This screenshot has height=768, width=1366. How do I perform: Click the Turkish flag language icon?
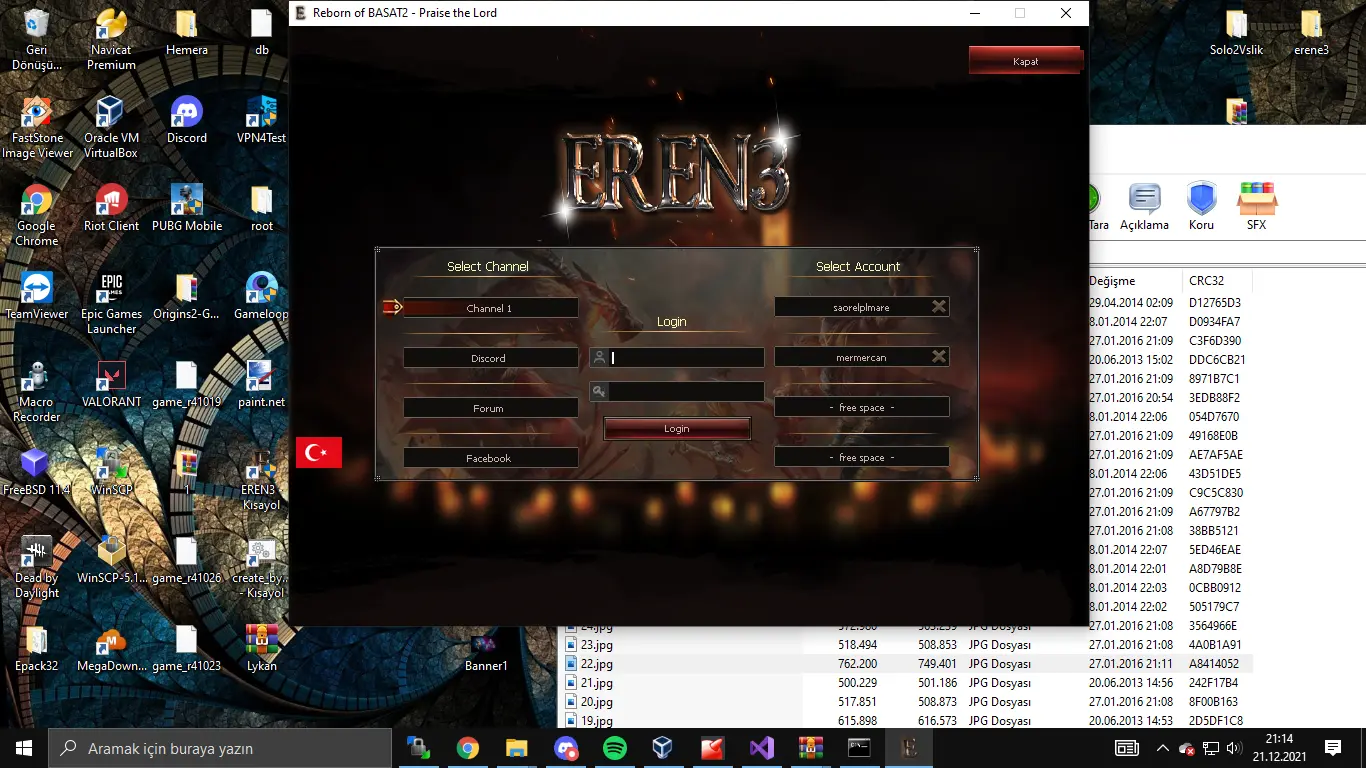click(x=319, y=452)
